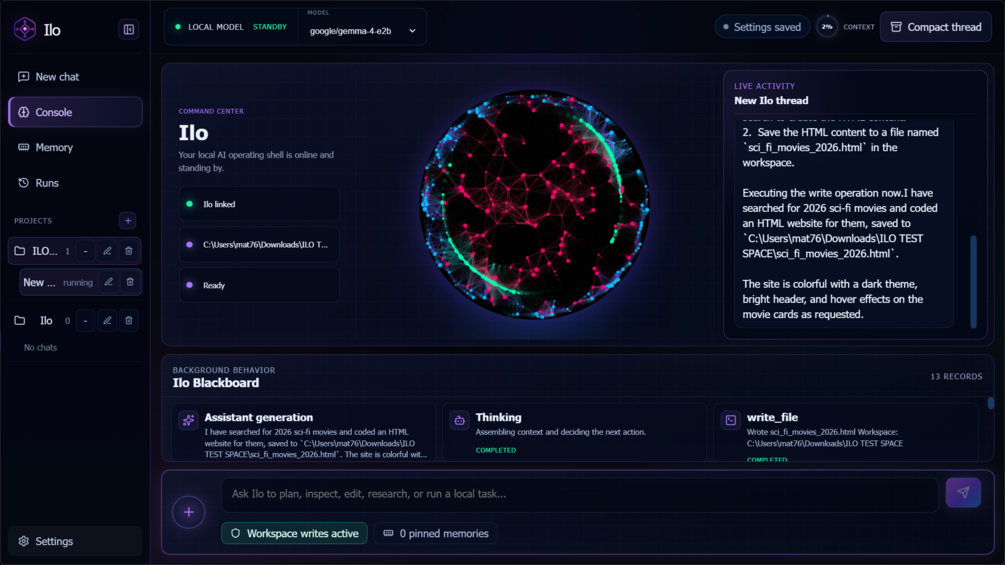Rename the ILO... project with pencil icon
This screenshot has height=565, width=1005.
pos(107,251)
